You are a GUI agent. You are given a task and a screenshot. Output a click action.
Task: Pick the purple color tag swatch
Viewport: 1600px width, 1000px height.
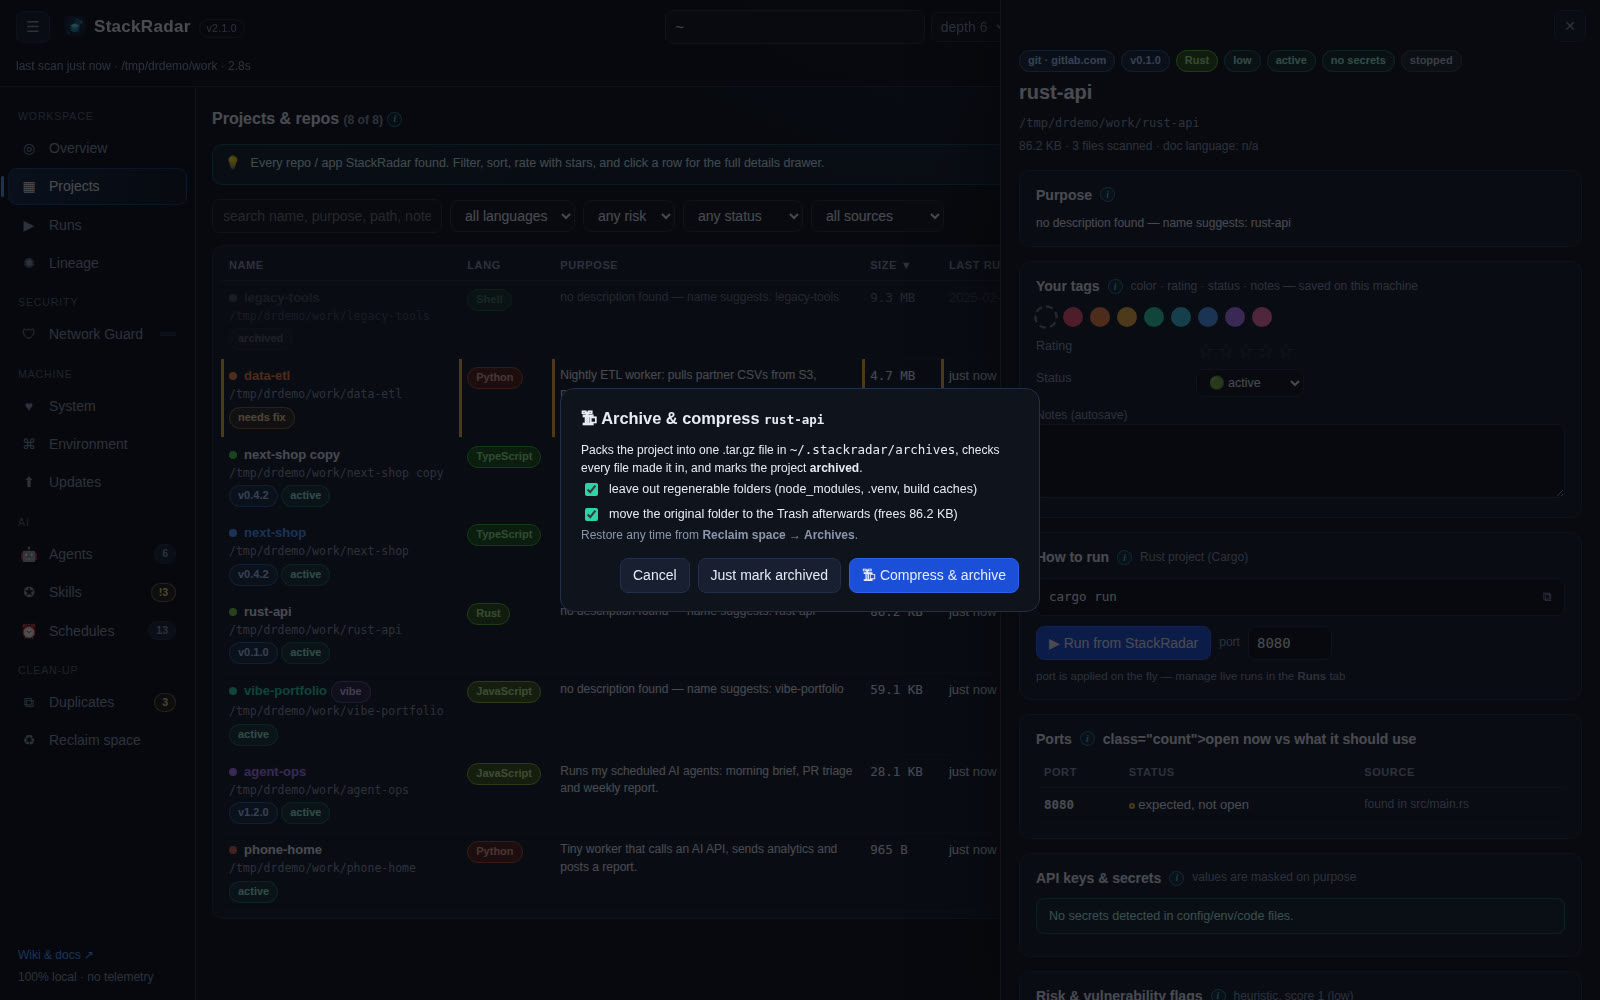(1235, 317)
